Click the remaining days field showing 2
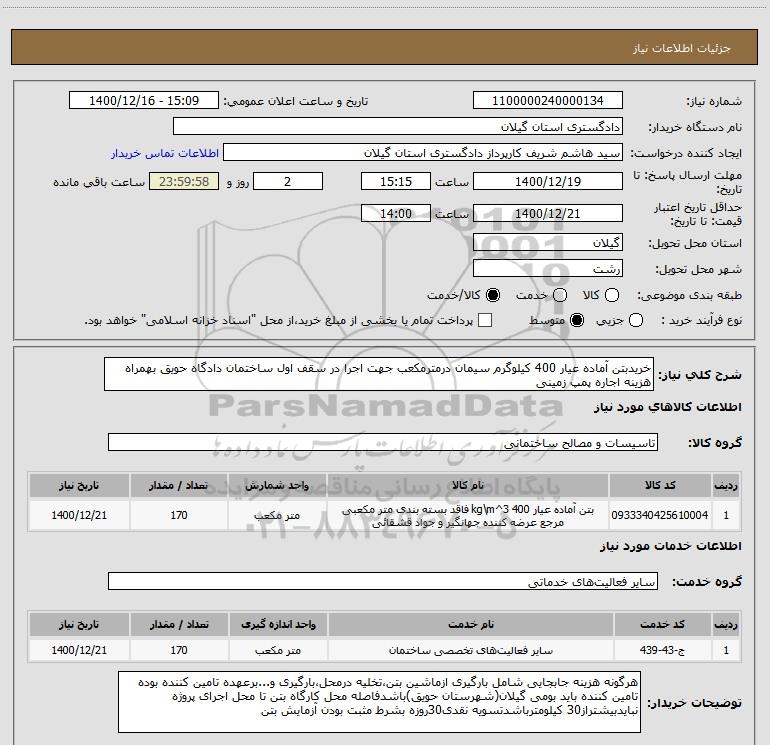Image resolution: width=770 pixels, height=745 pixels. tap(288, 181)
